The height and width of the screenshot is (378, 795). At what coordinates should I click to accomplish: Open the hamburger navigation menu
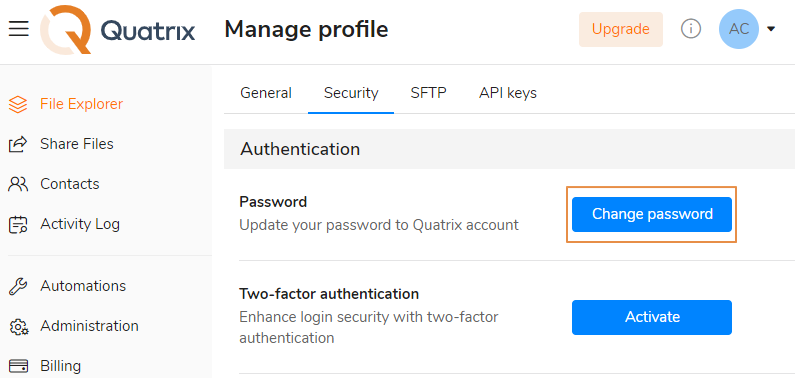[x=19, y=29]
